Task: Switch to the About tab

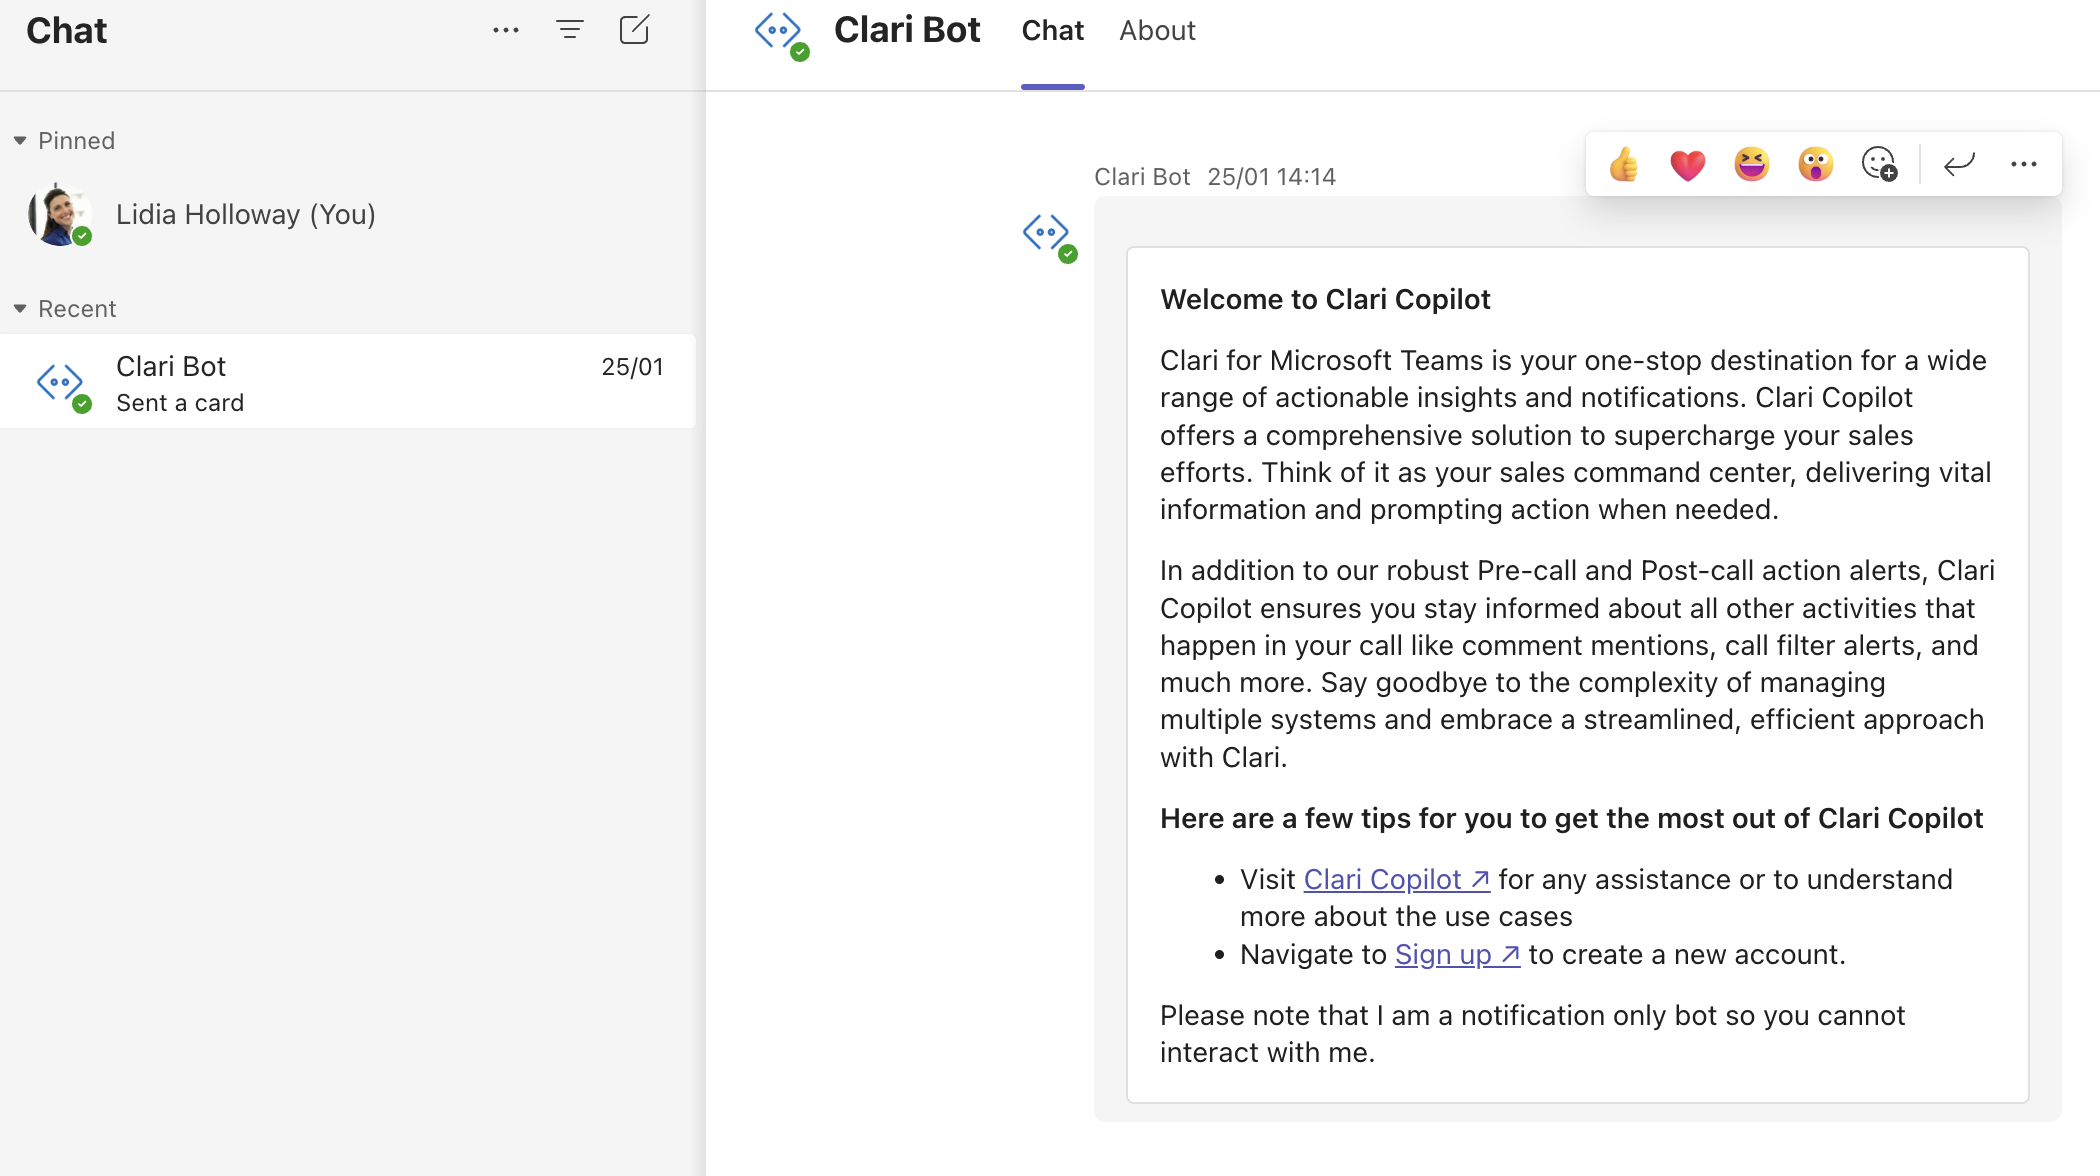Action: [x=1157, y=30]
